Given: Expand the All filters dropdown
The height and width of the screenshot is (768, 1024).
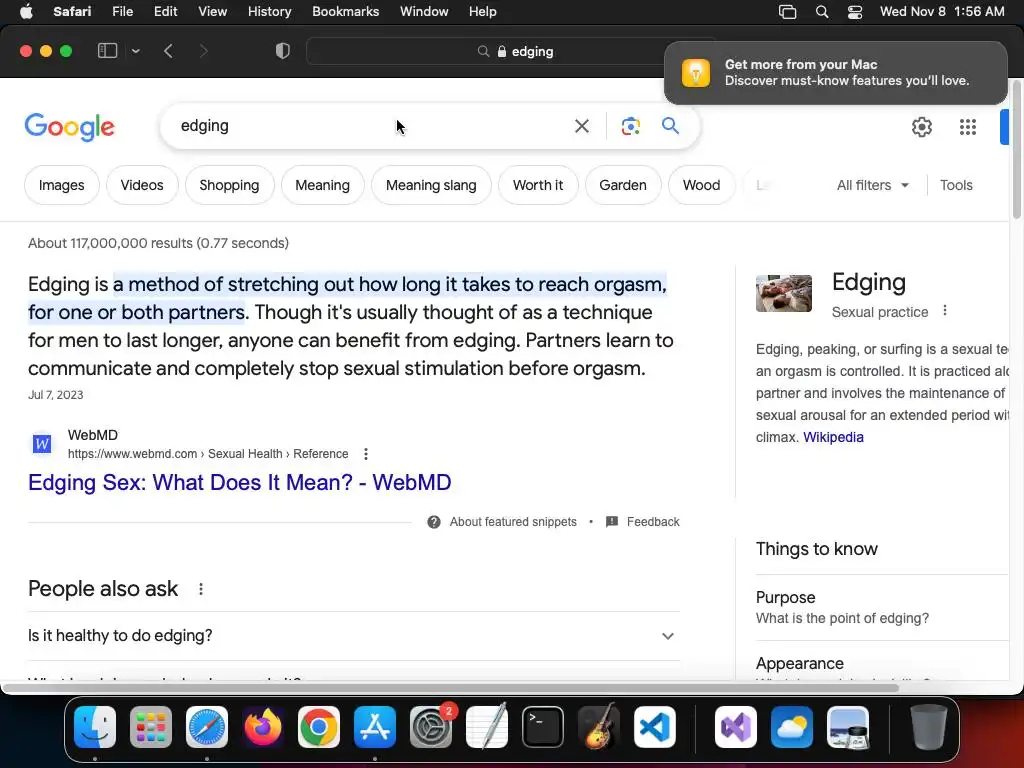Looking at the screenshot, I should click(872, 185).
